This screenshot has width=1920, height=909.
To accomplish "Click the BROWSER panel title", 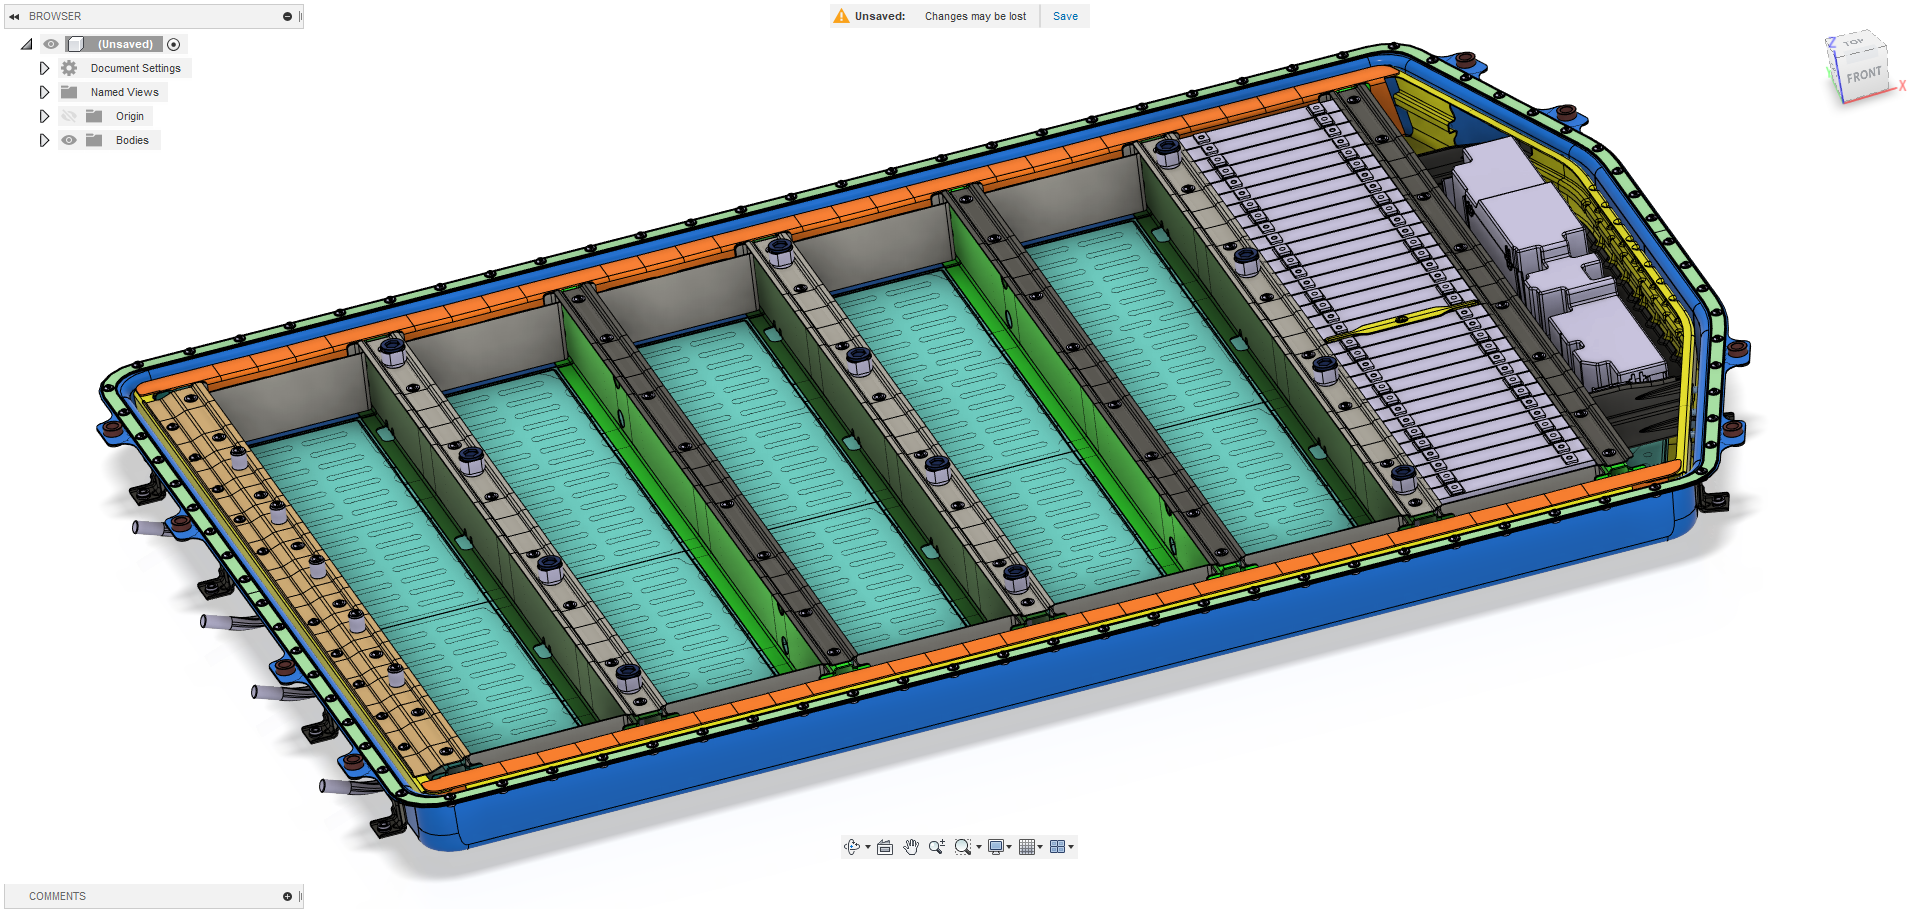I will point(55,16).
